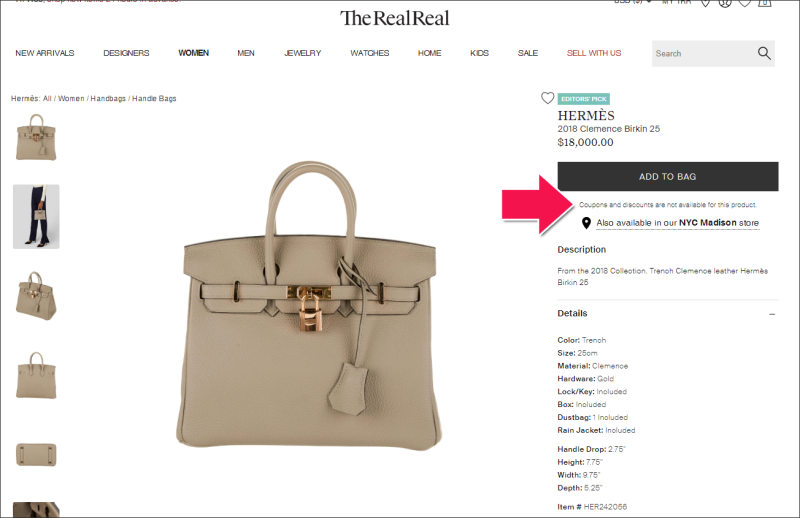Click the Handbags breadcrumb link
The height and width of the screenshot is (518, 800).
coord(108,98)
